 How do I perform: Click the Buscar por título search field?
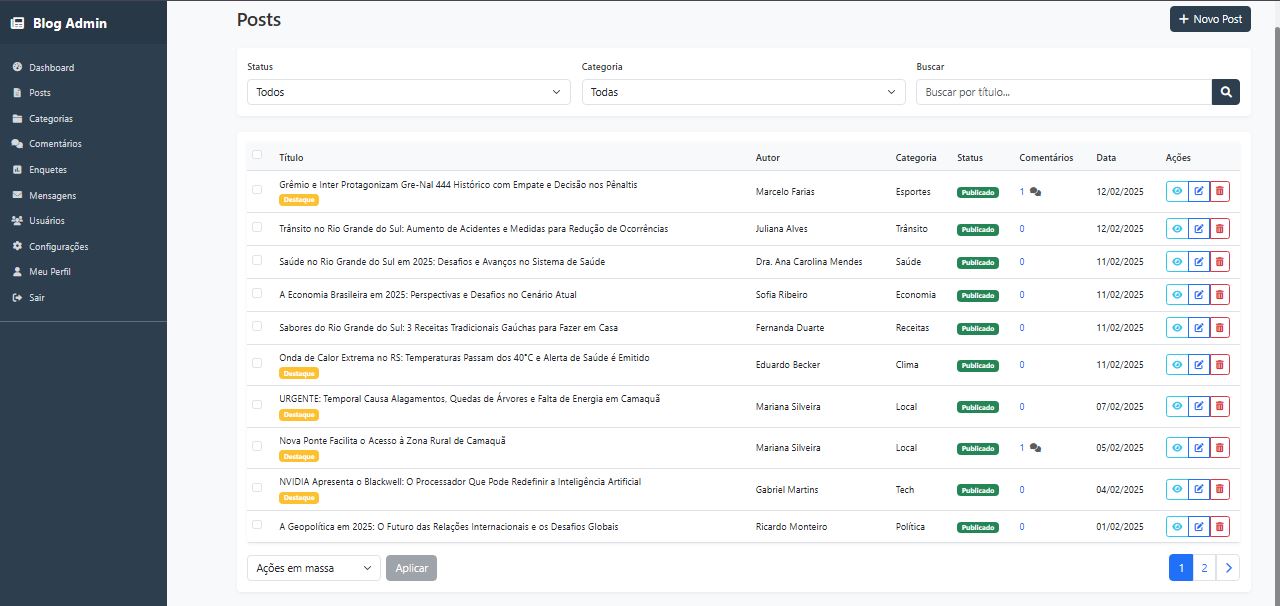click(1064, 92)
